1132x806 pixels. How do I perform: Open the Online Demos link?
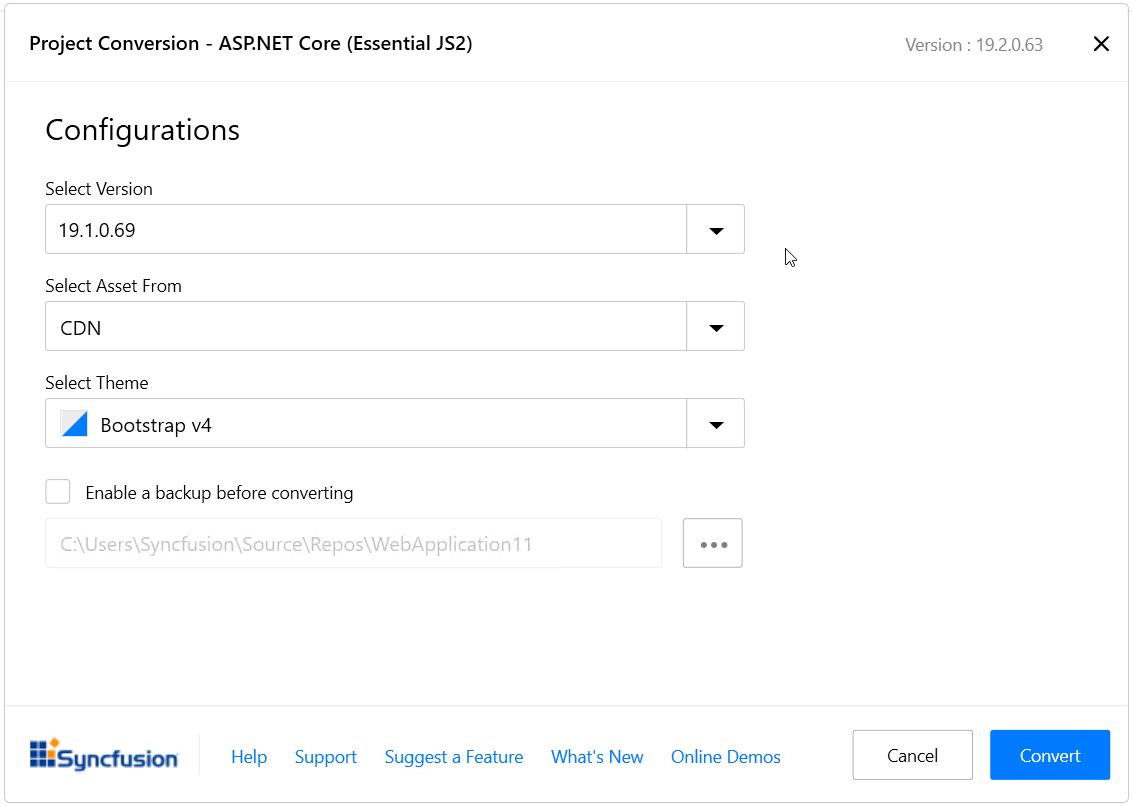(726, 757)
